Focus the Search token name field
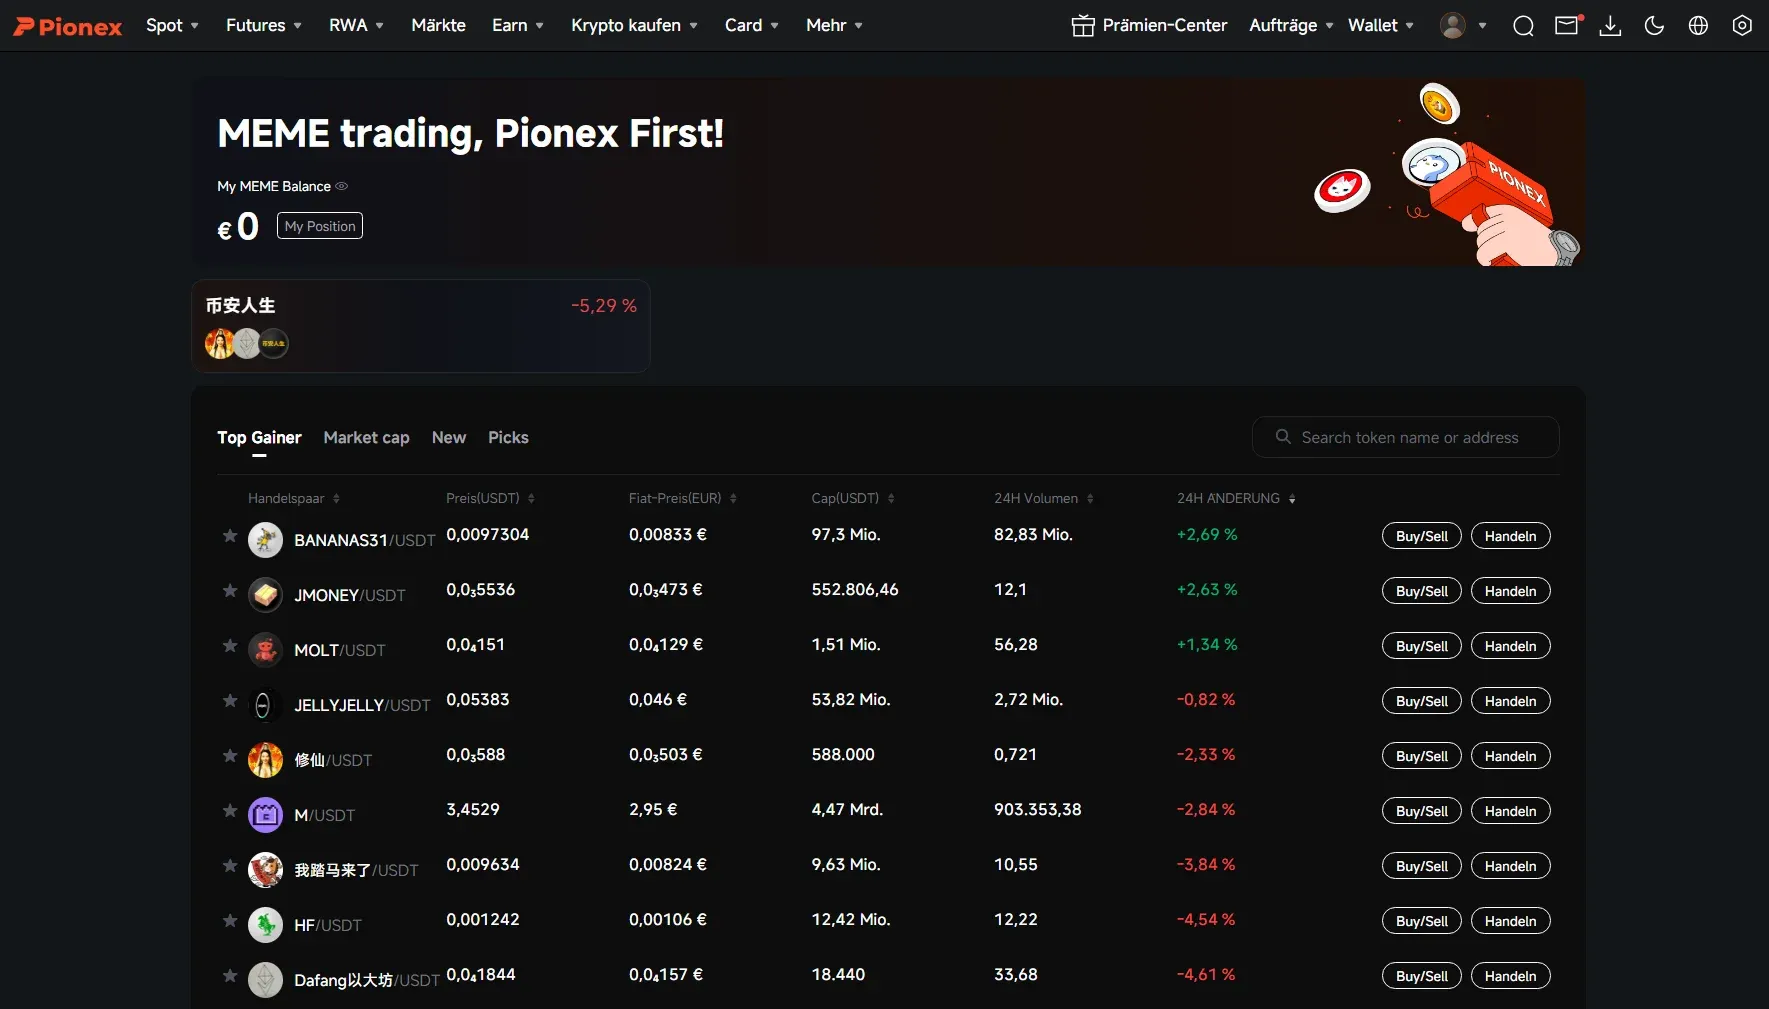The image size is (1769, 1009). point(1405,437)
